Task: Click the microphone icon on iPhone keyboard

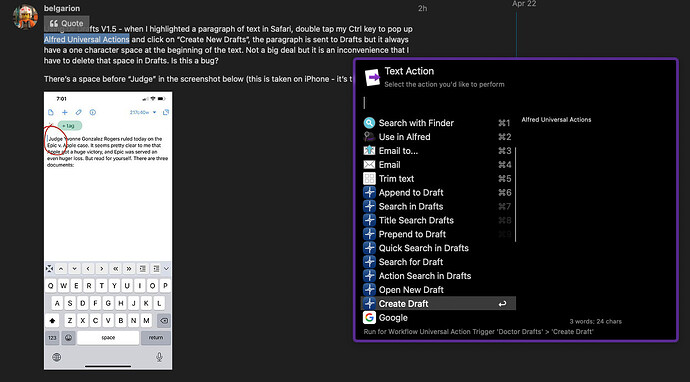Action: tap(160, 356)
